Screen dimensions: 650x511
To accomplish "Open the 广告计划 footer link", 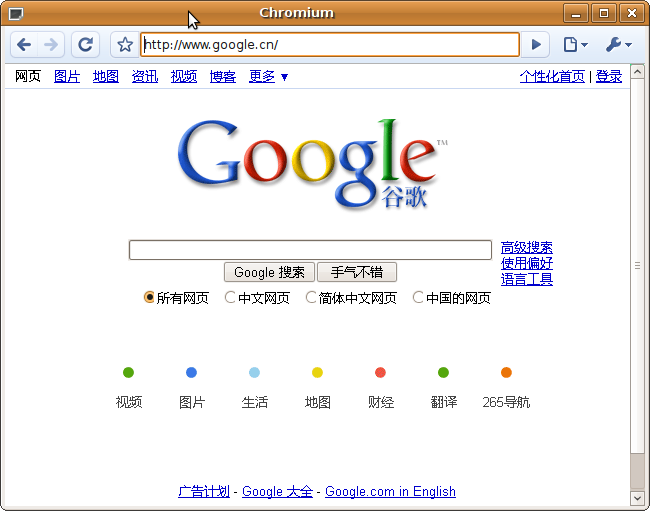I will point(204,492).
